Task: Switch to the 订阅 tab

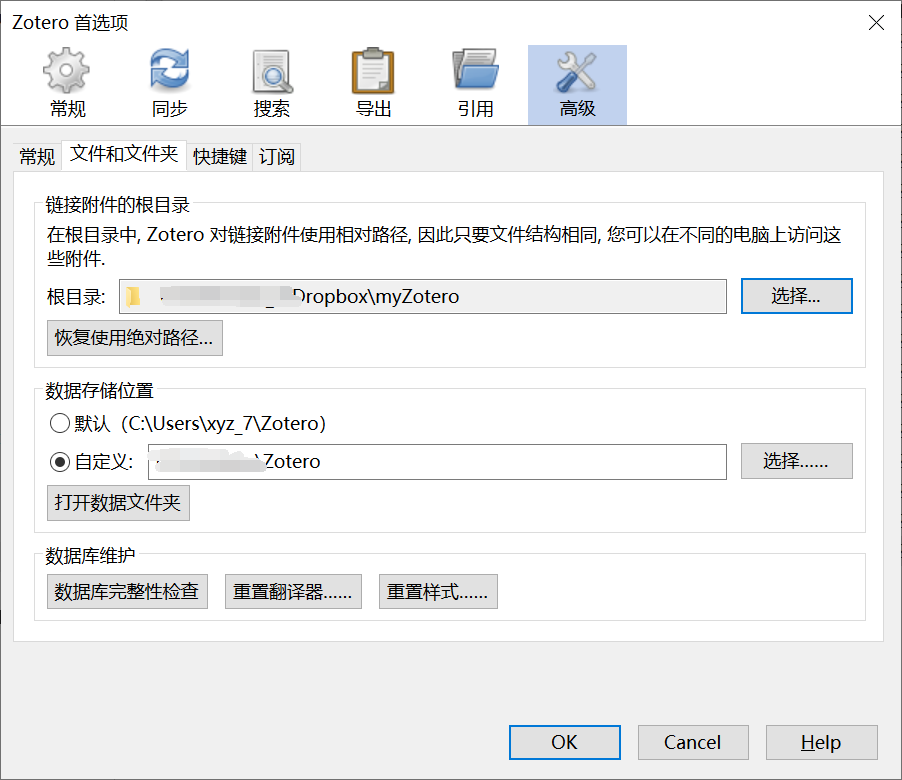Action: point(277,156)
